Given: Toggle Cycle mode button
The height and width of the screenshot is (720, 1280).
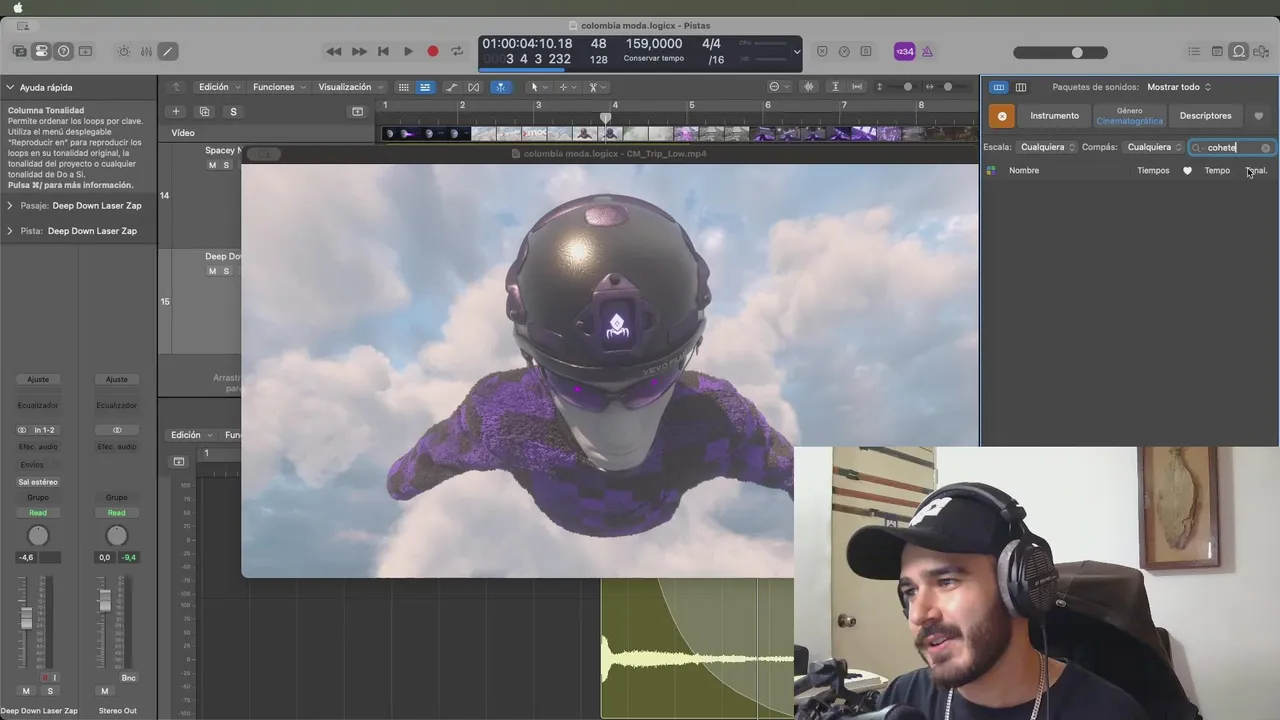Looking at the screenshot, I should pyautogui.click(x=457, y=51).
